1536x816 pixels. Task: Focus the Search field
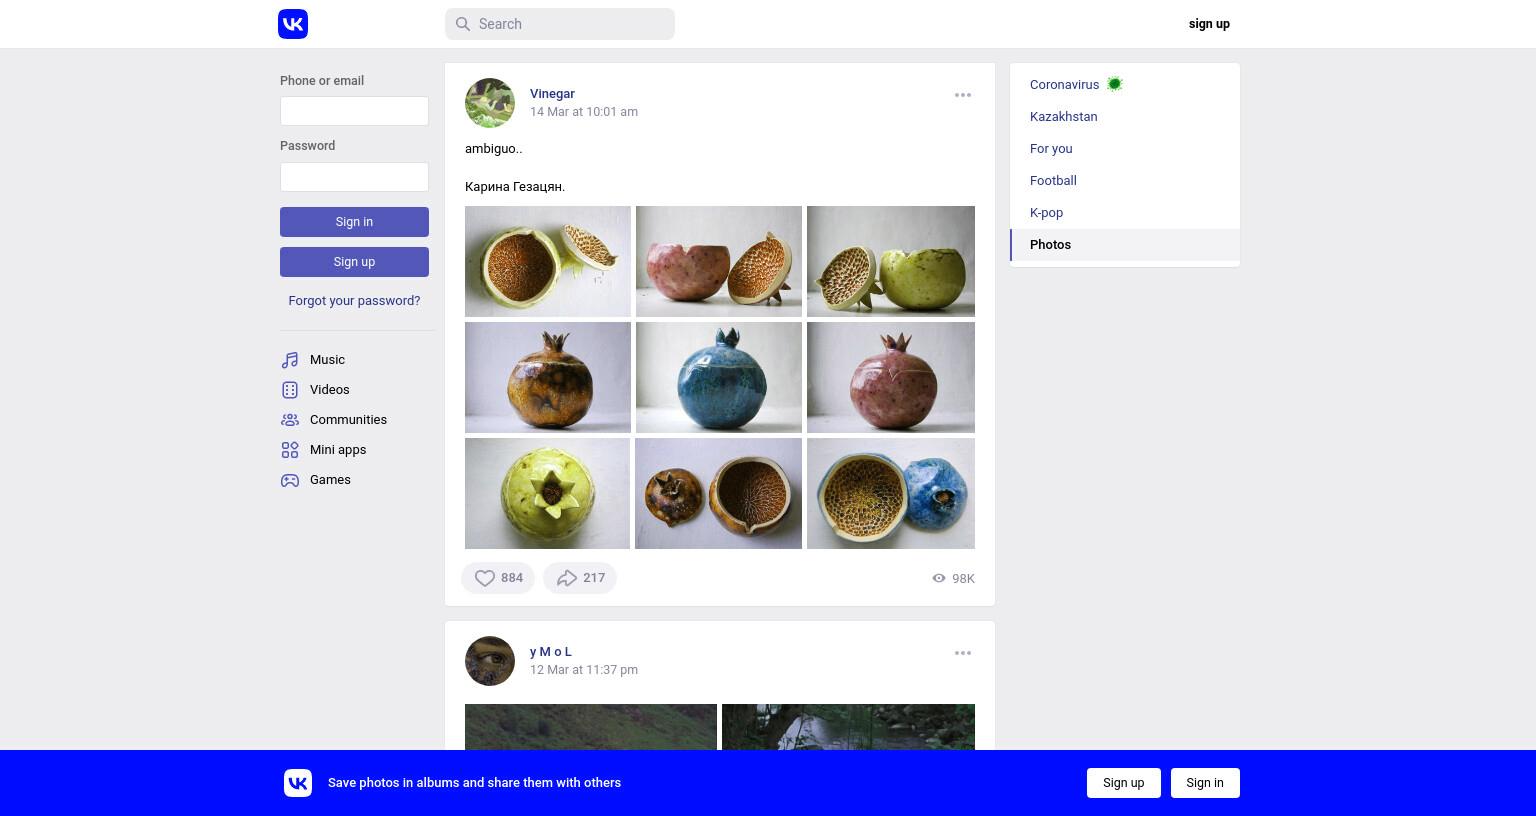click(x=560, y=24)
